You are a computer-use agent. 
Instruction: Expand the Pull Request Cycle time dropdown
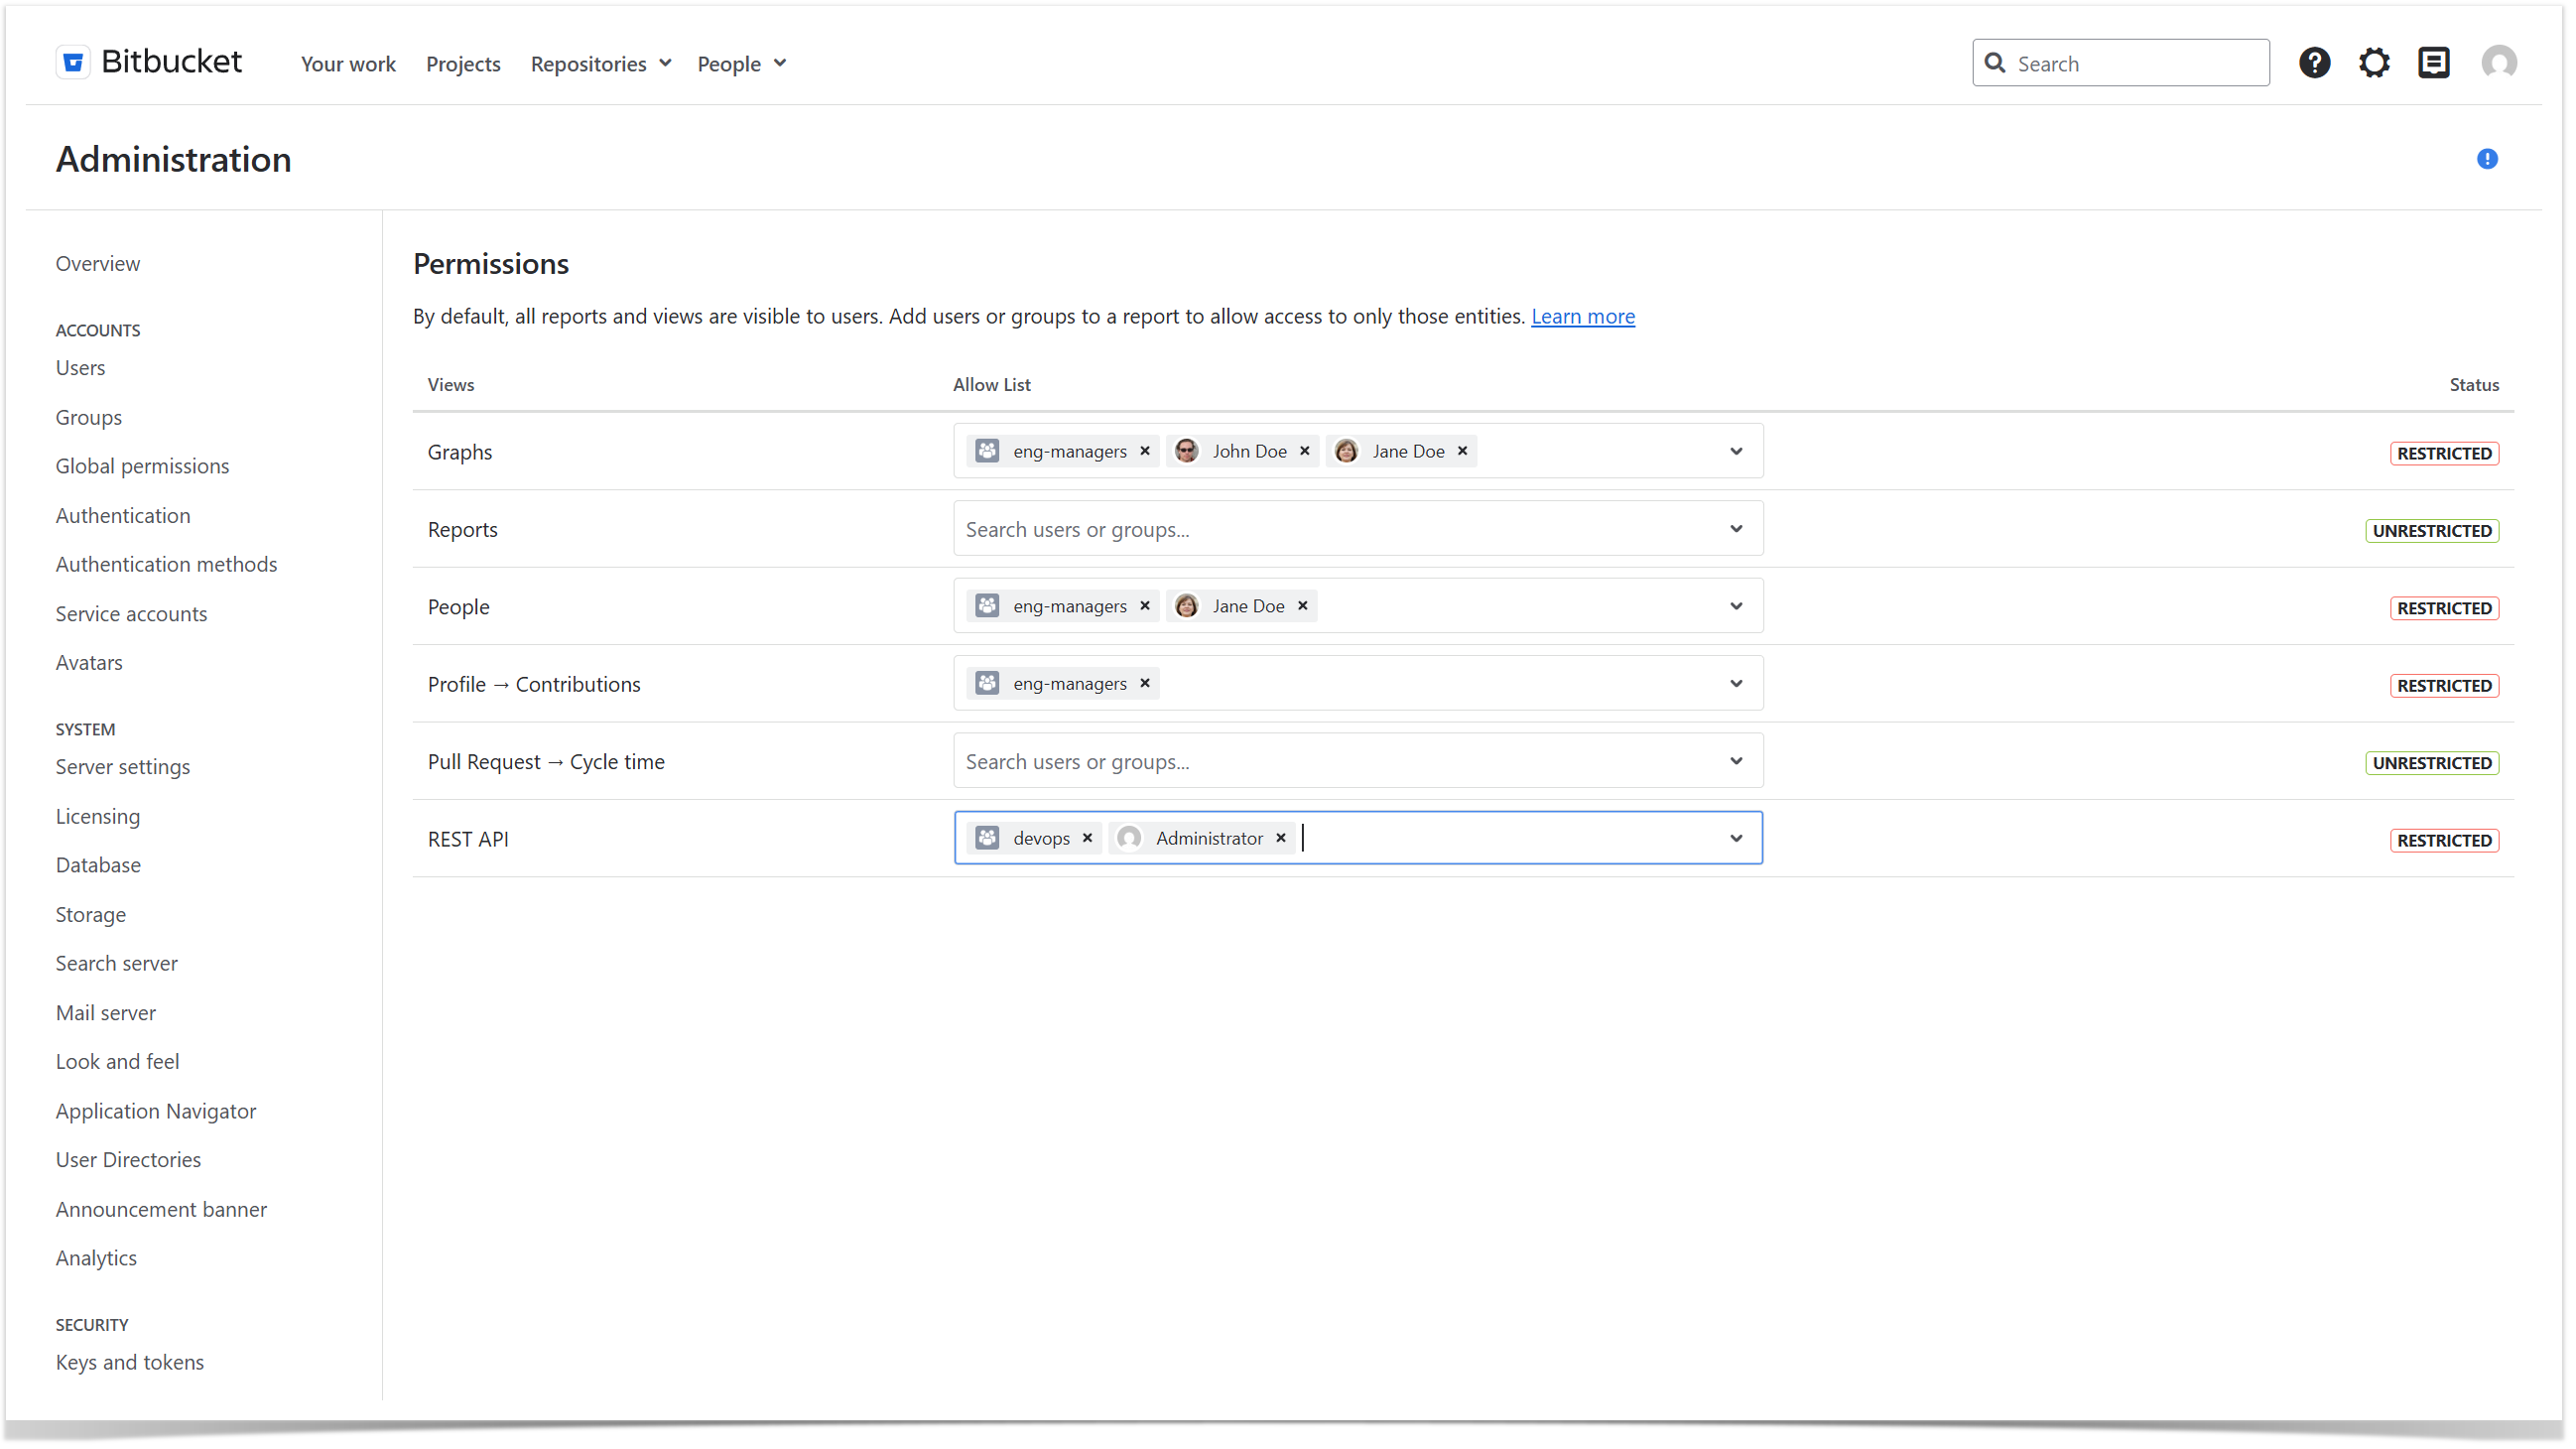click(1736, 761)
